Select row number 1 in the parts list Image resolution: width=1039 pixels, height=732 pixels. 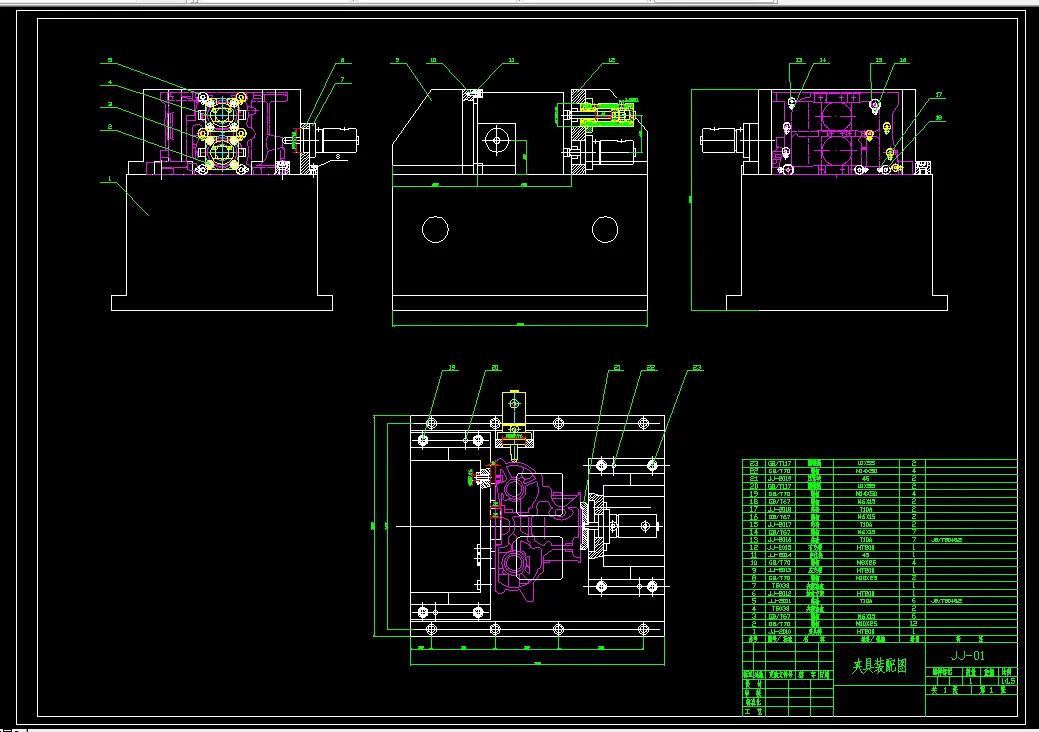753,631
